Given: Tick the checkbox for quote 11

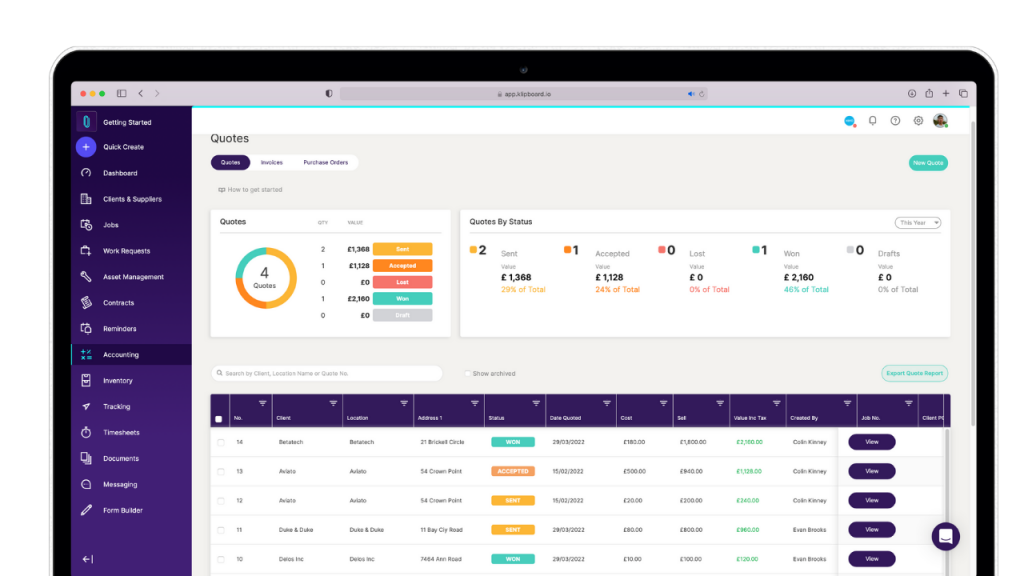Looking at the screenshot, I should tap(221, 530).
